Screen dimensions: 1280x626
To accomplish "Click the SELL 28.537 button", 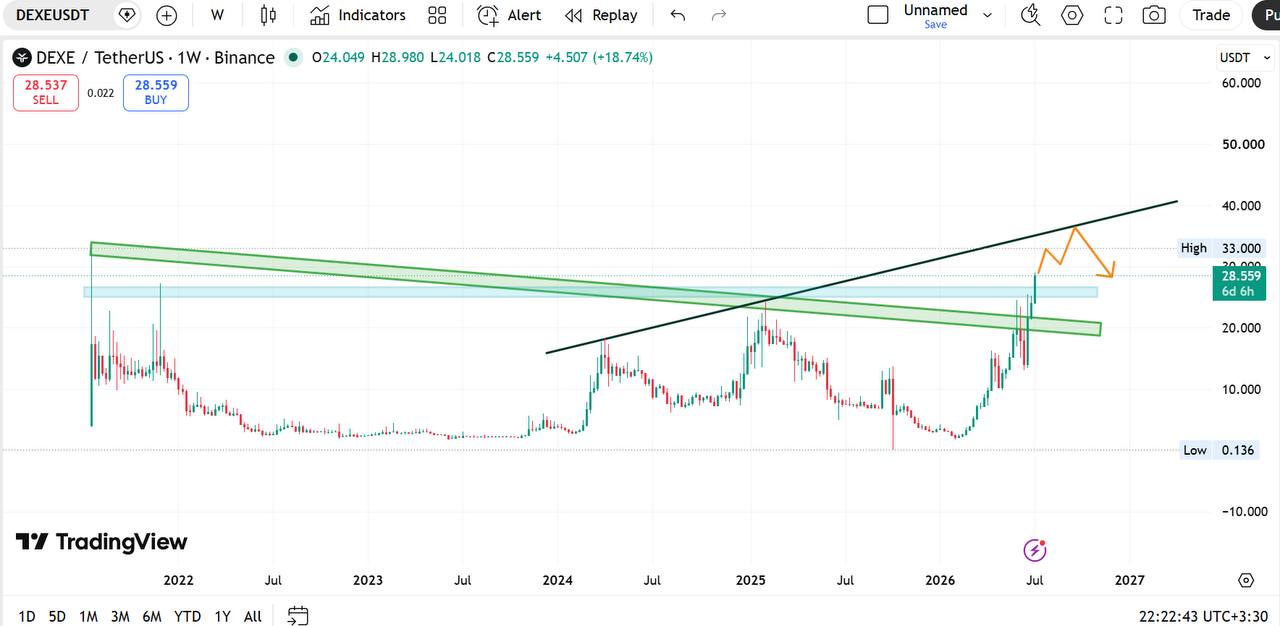I will pyautogui.click(x=46, y=92).
